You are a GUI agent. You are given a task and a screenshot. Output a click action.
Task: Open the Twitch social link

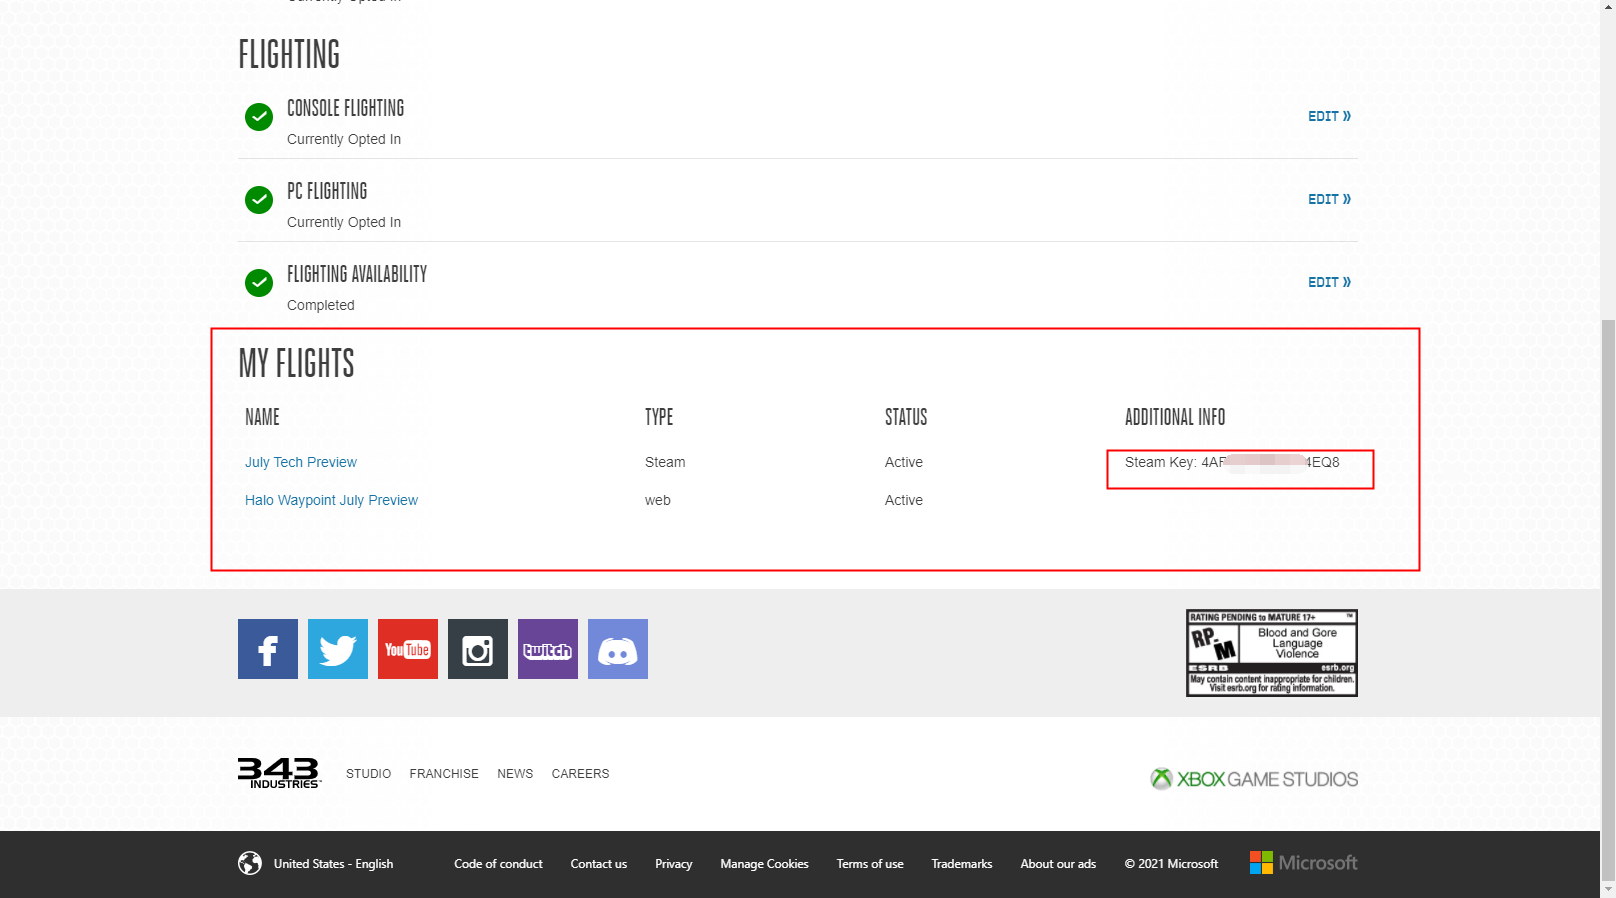click(x=548, y=649)
